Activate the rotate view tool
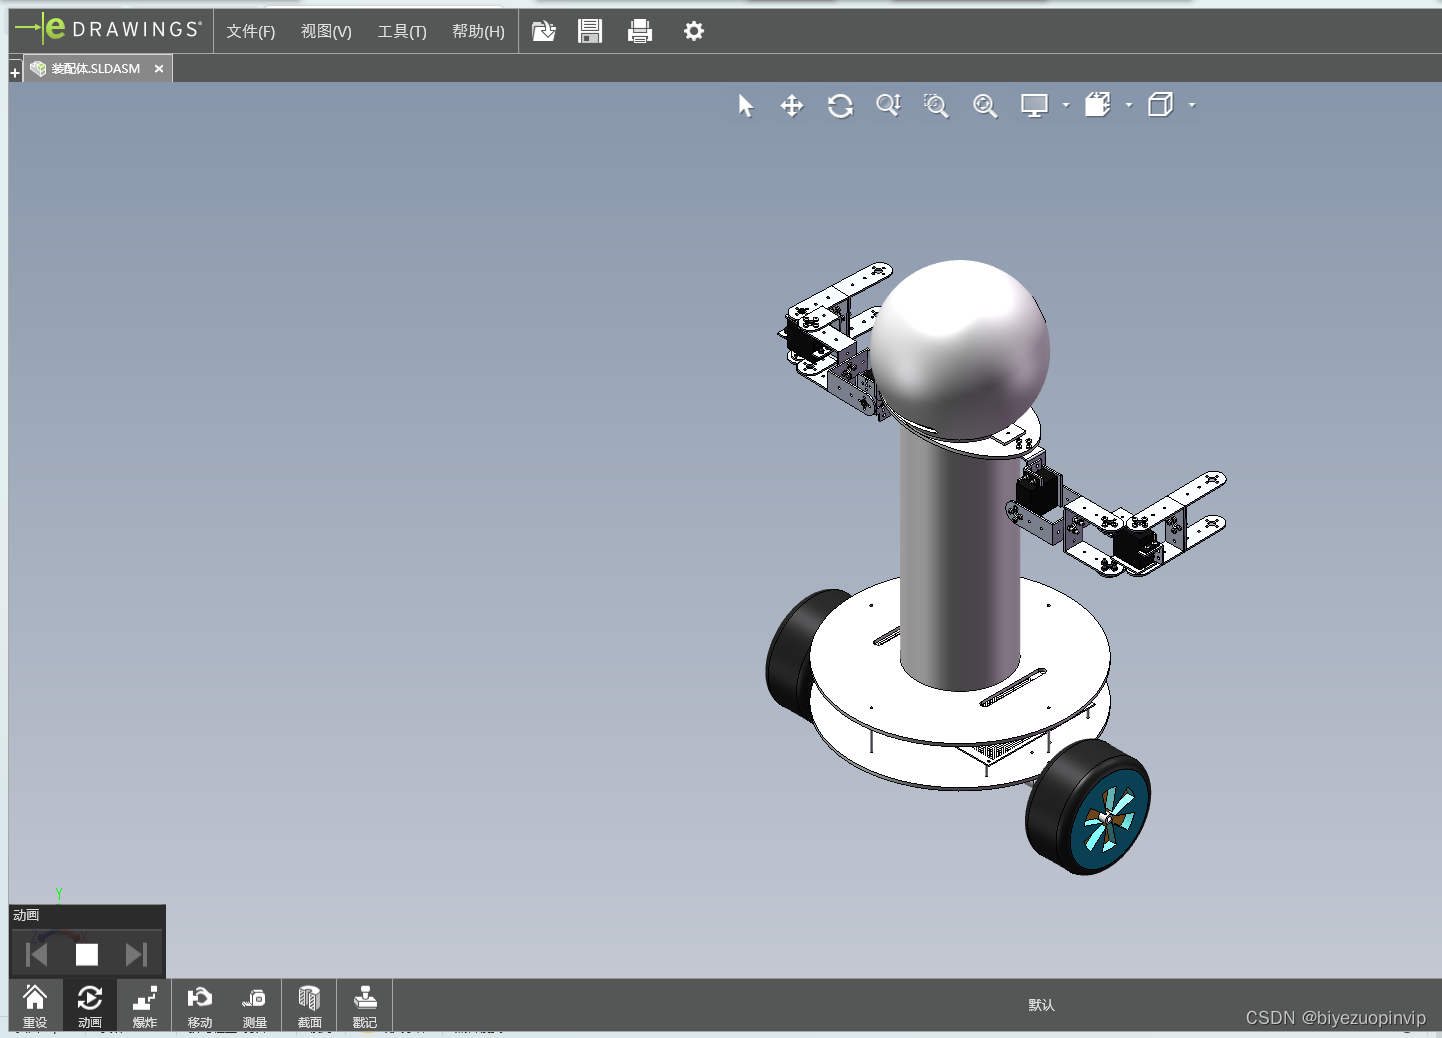Image resolution: width=1442 pixels, height=1038 pixels. pyautogui.click(x=840, y=105)
